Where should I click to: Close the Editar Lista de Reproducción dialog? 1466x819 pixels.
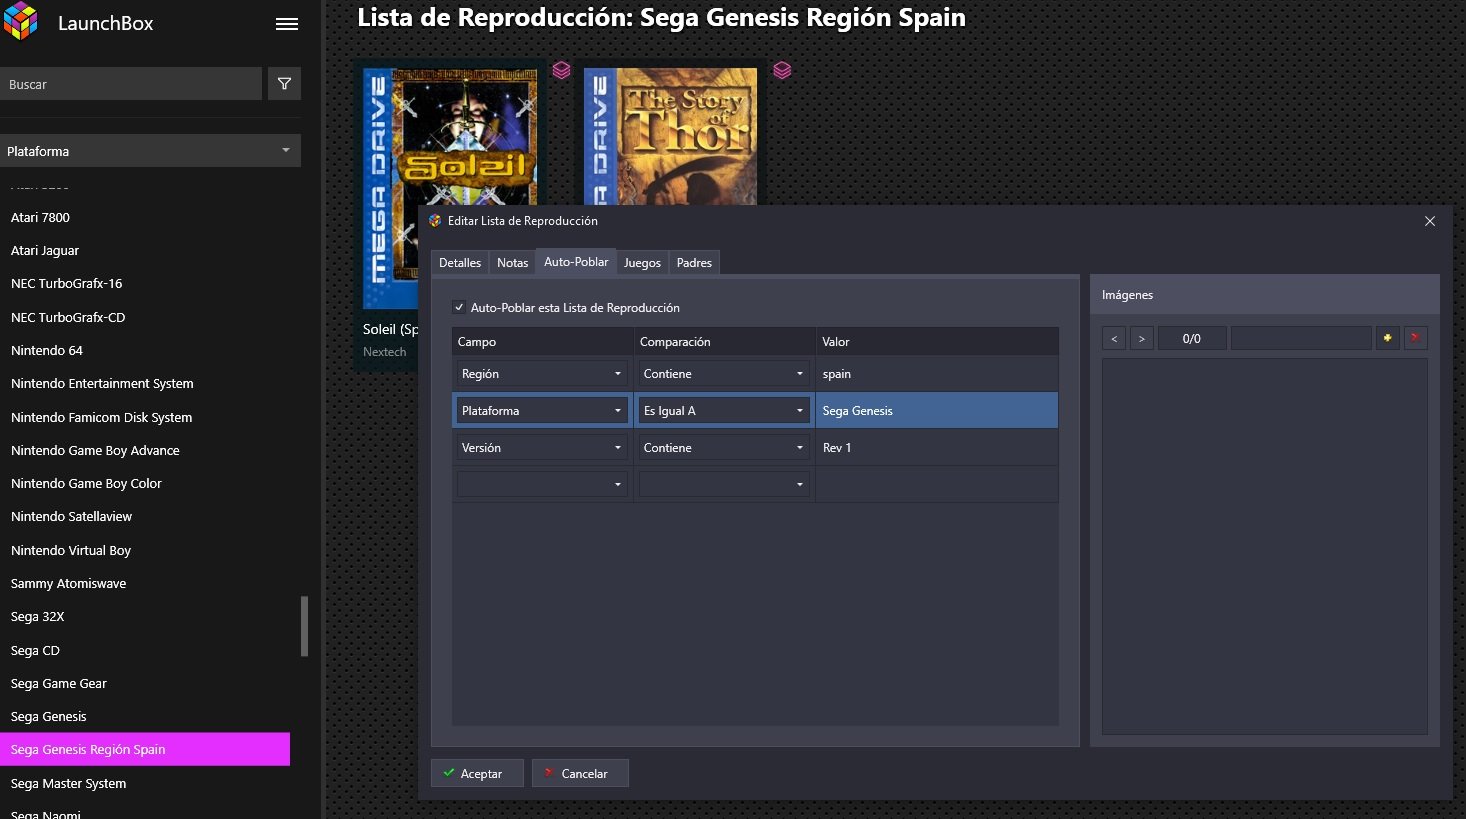pos(1430,221)
